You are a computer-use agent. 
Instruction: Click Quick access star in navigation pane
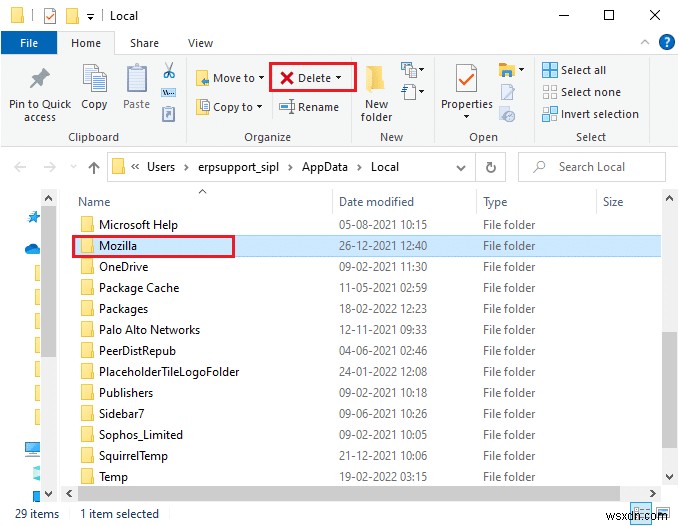[33, 217]
